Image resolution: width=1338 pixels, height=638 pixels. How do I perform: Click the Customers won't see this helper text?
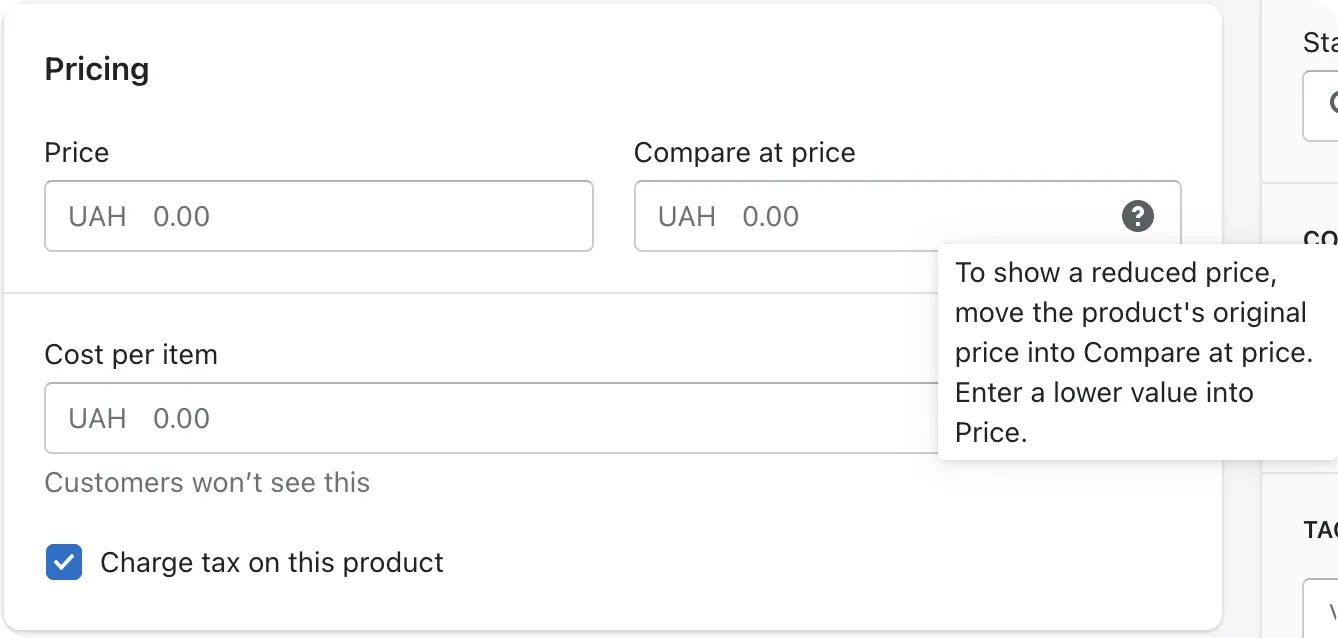206,483
